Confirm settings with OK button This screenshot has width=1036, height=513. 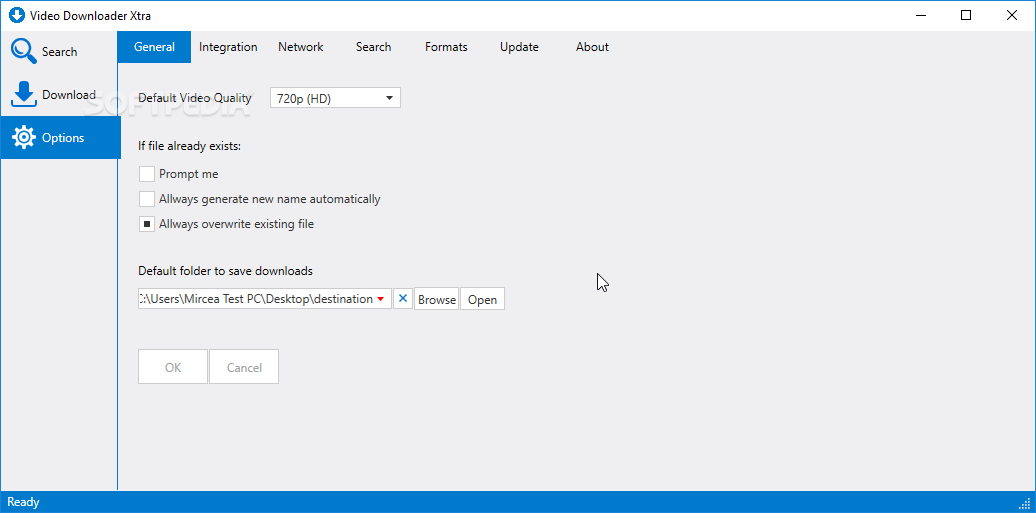(173, 367)
